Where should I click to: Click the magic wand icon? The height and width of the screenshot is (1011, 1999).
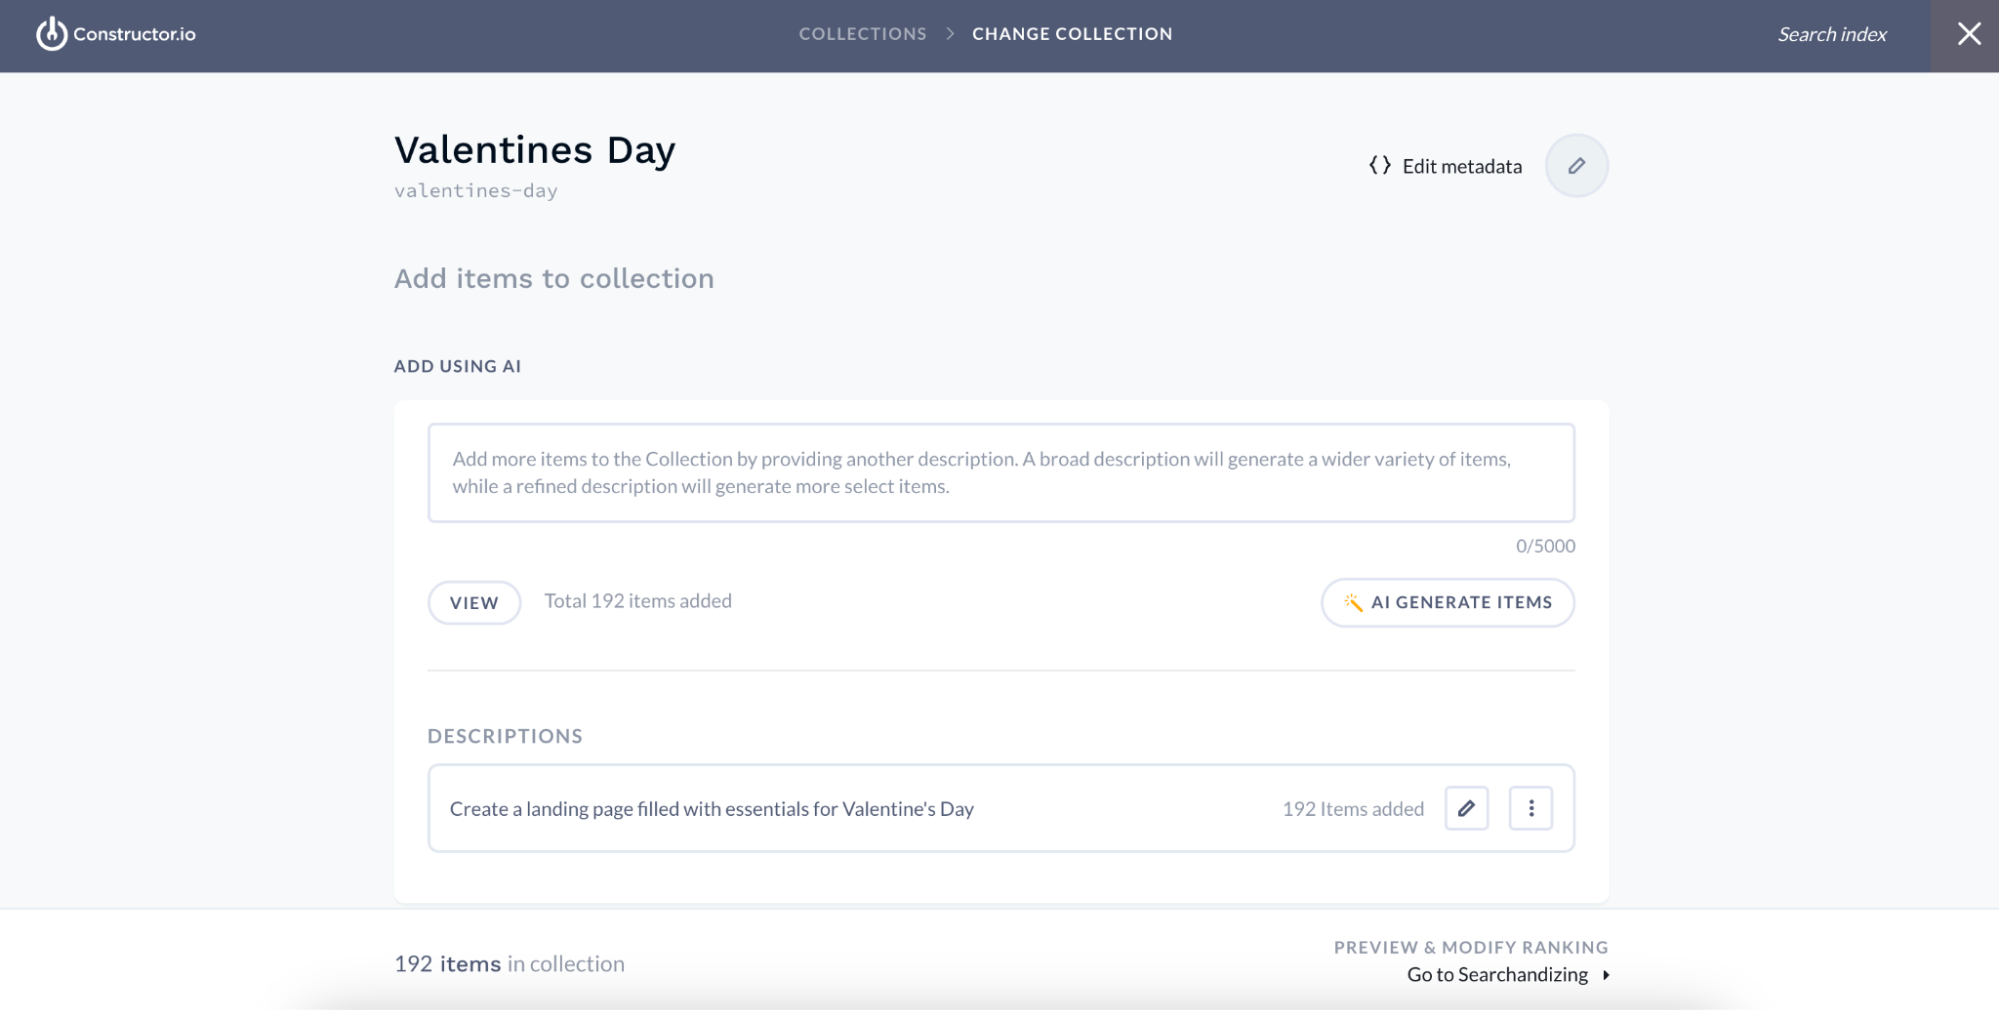pyautogui.click(x=1353, y=602)
